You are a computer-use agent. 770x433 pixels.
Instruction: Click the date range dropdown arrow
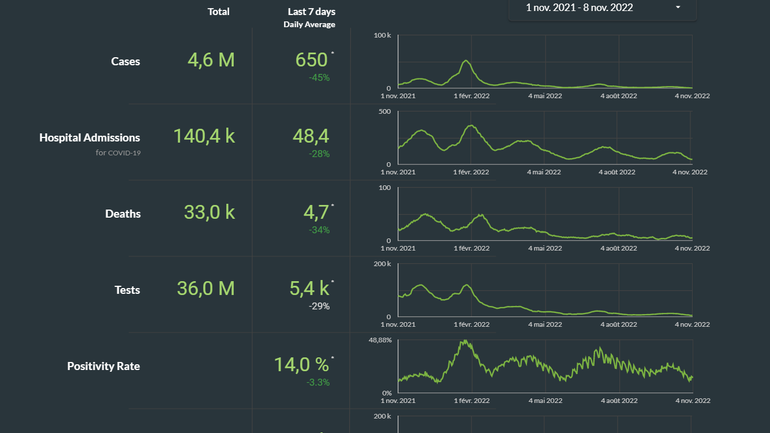coord(678,8)
